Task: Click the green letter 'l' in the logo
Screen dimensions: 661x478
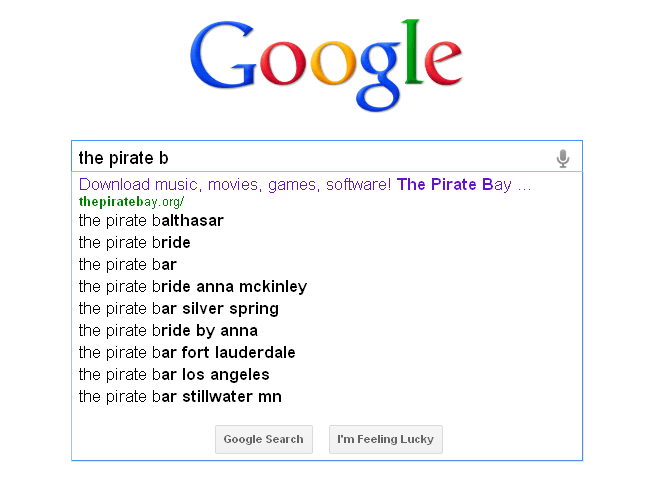Action: point(412,51)
